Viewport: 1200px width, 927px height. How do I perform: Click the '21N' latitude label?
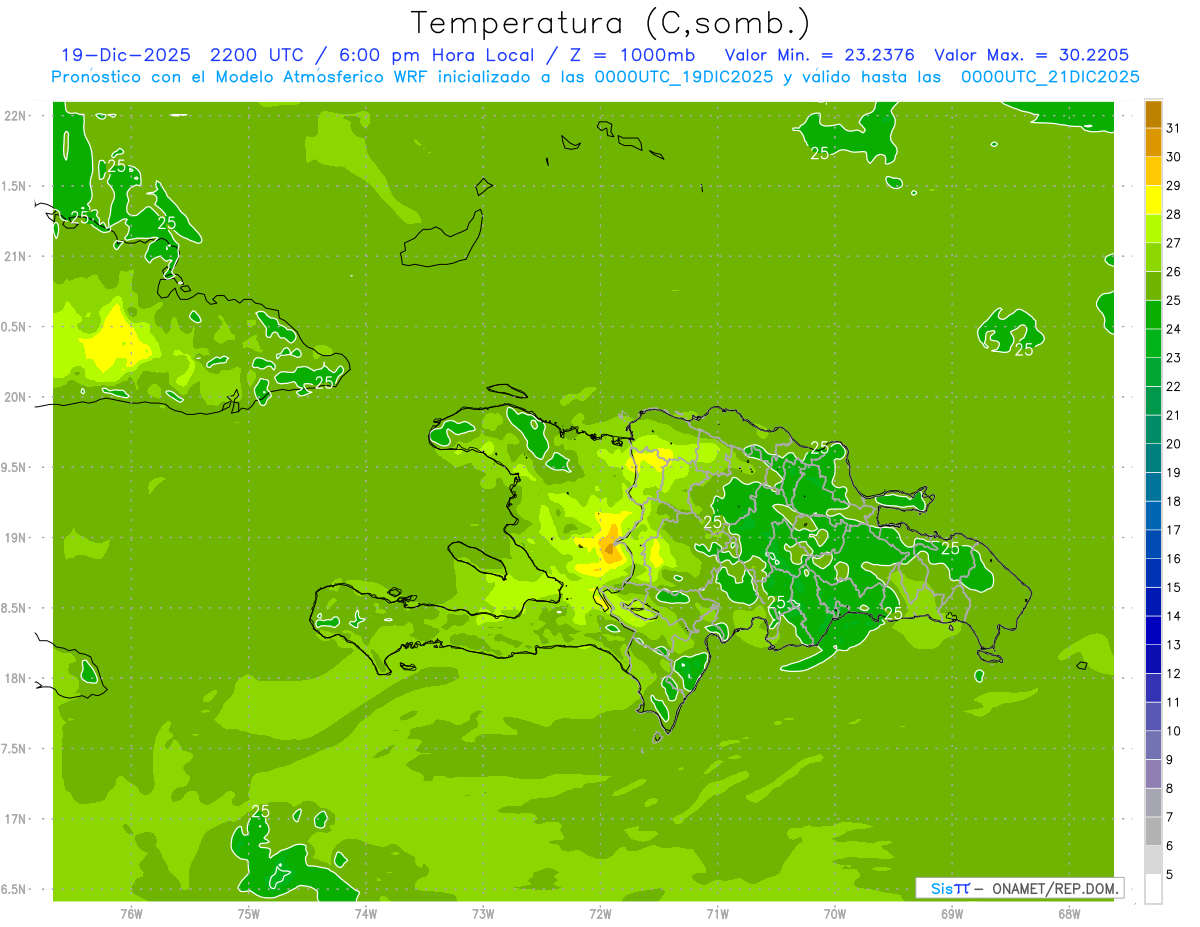[x=16, y=256]
